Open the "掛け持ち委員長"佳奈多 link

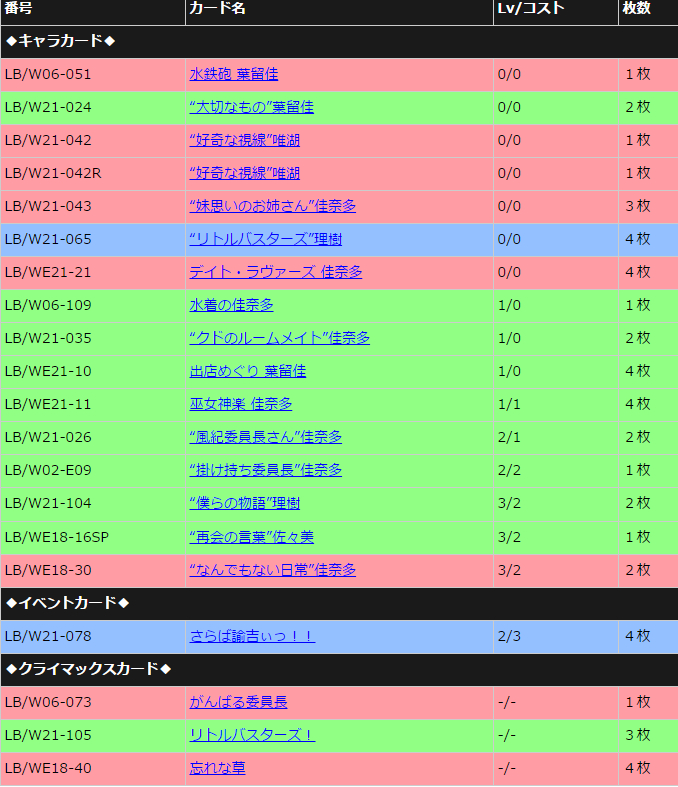click(265, 471)
